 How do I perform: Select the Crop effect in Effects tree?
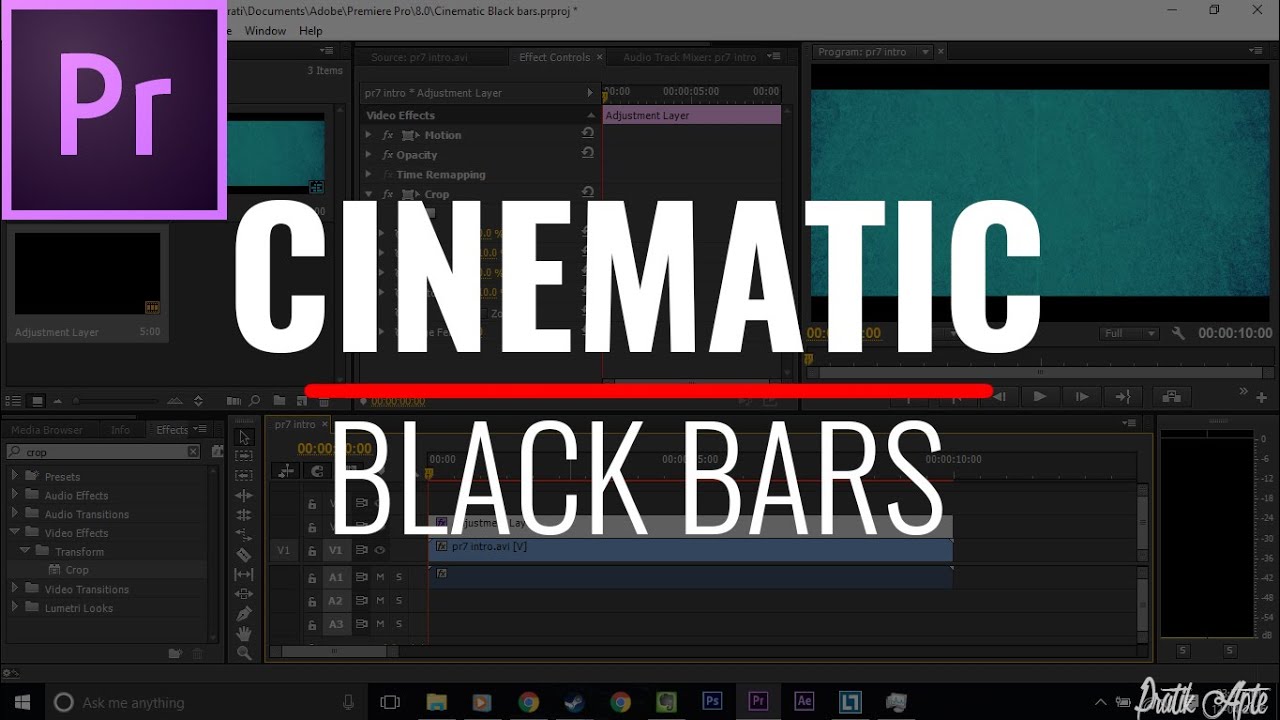coord(77,570)
